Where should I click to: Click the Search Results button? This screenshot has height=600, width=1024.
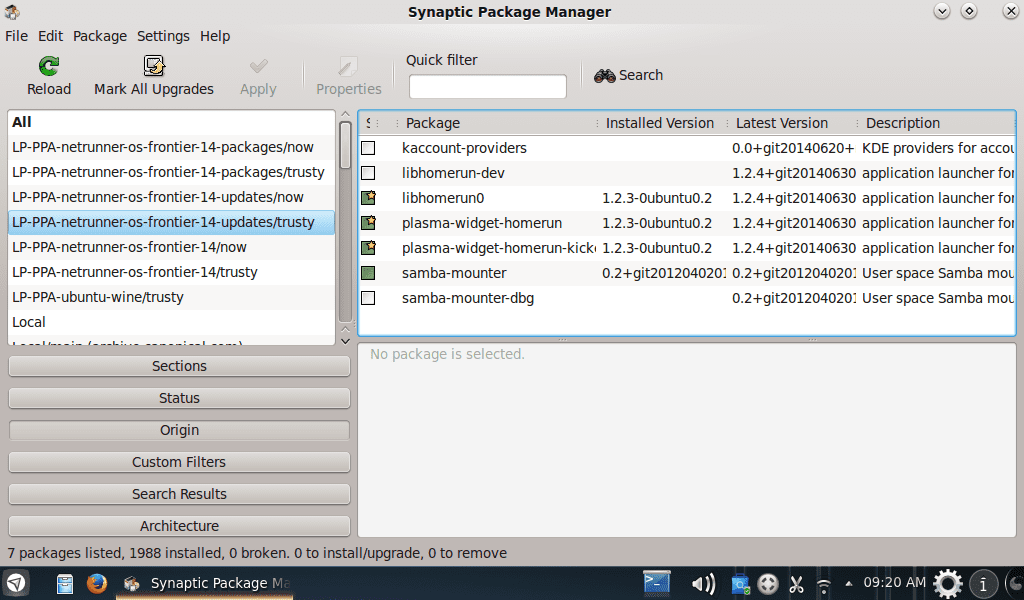(179, 494)
